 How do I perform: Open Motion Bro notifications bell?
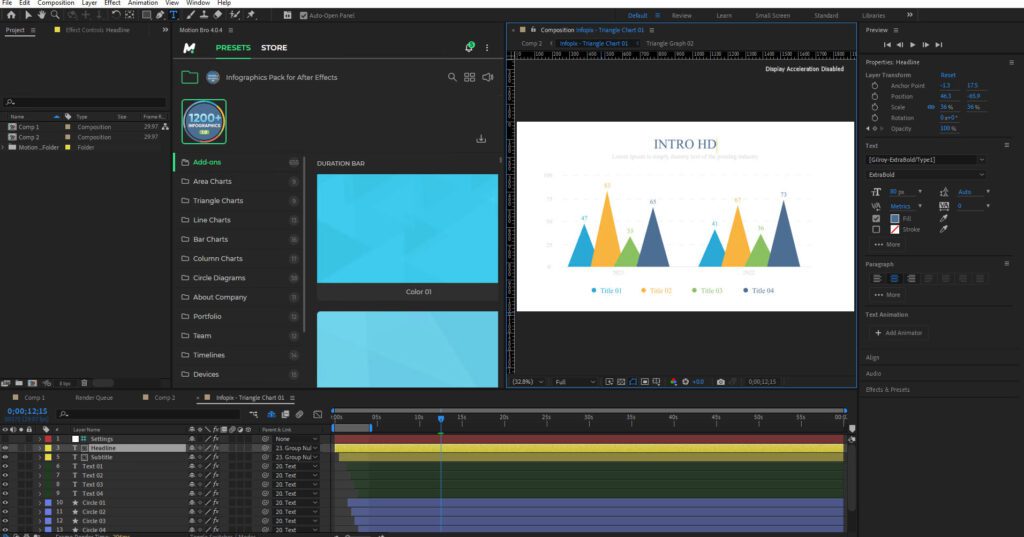pos(469,47)
